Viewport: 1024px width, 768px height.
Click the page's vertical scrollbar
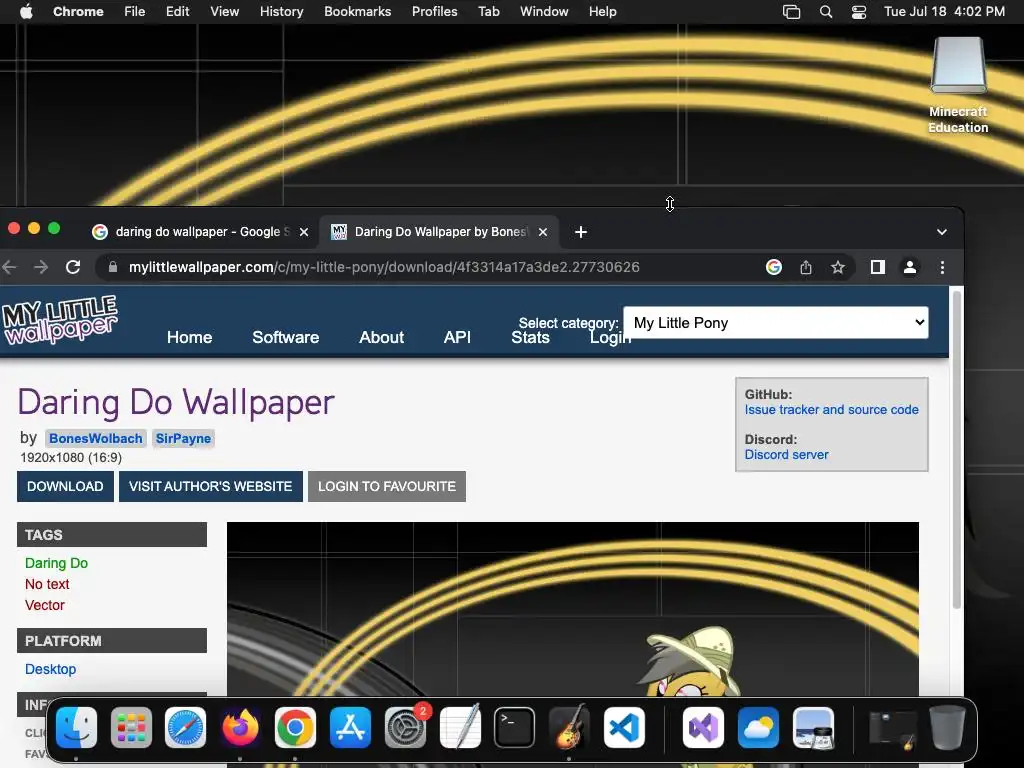click(x=957, y=451)
